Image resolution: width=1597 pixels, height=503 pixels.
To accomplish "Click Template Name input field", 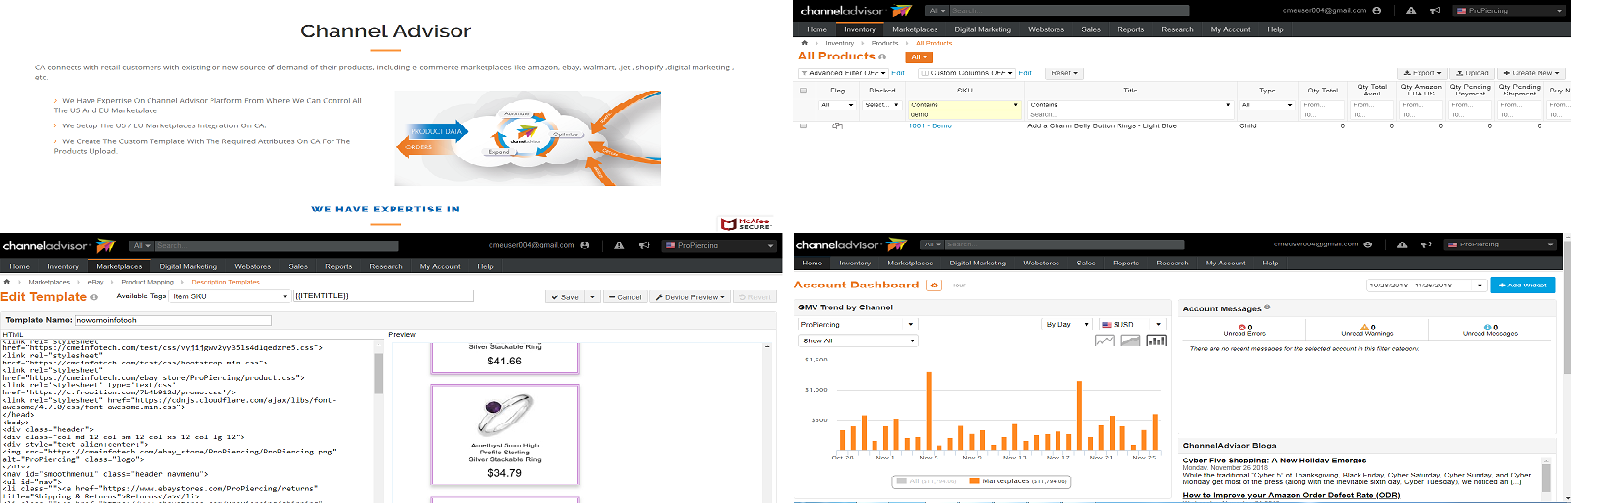I will [x=173, y=320].
